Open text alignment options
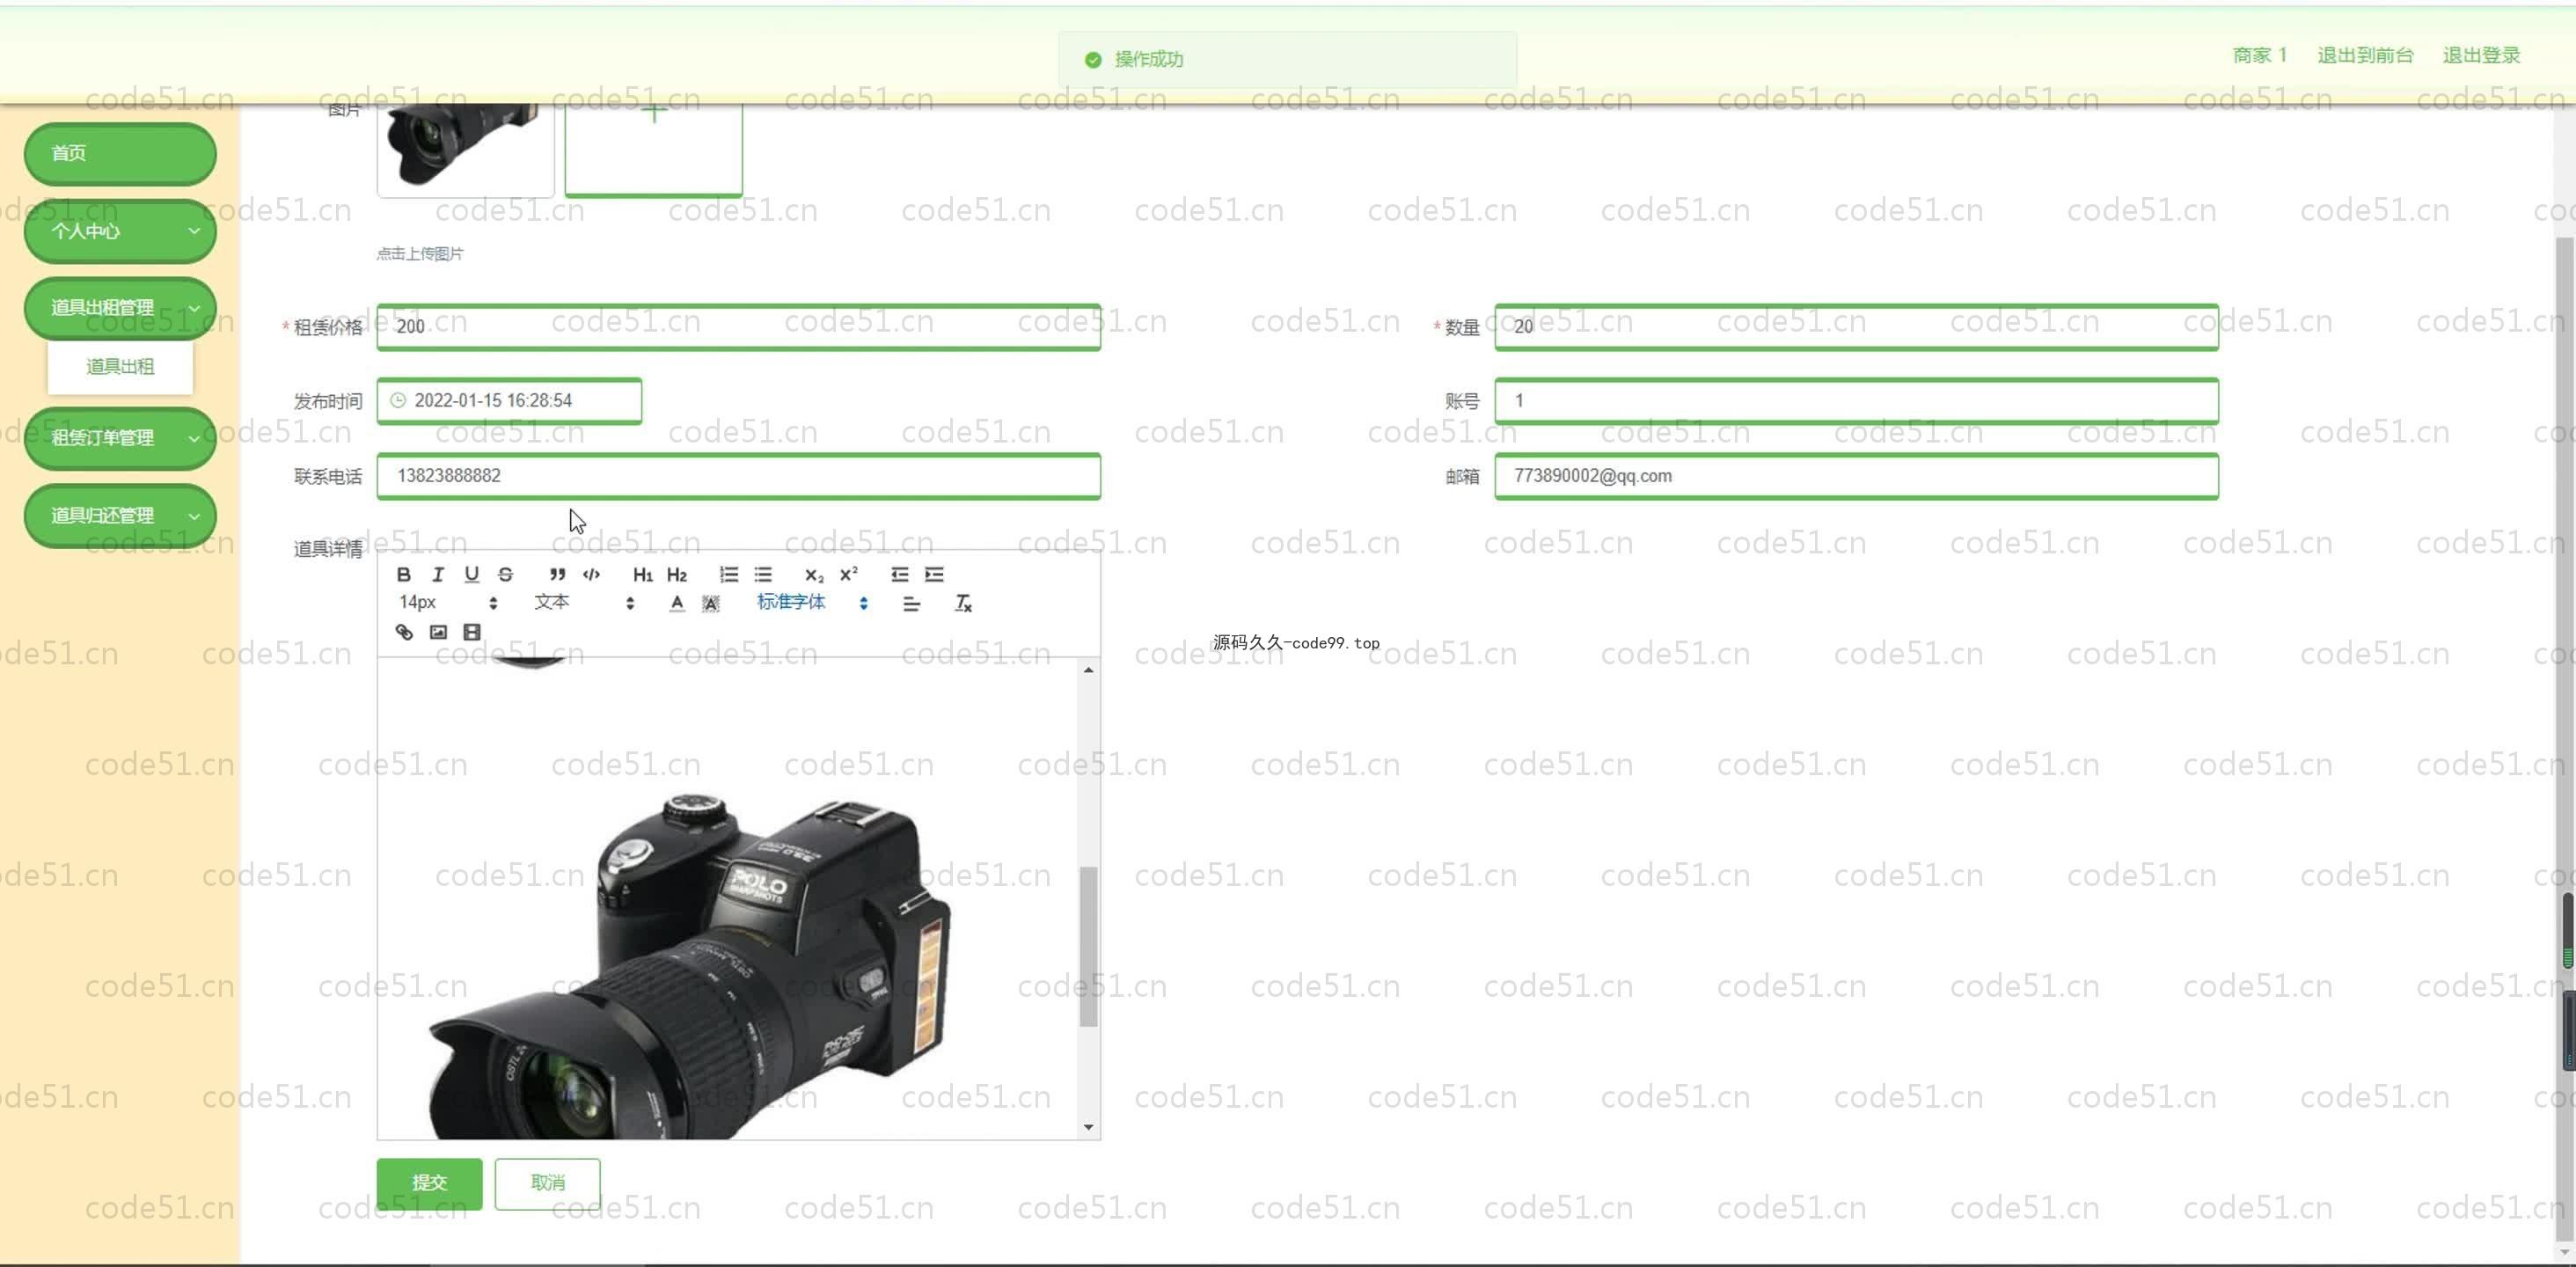The height and width of the screenshot is (1267, 2576). tap(911, 603)
